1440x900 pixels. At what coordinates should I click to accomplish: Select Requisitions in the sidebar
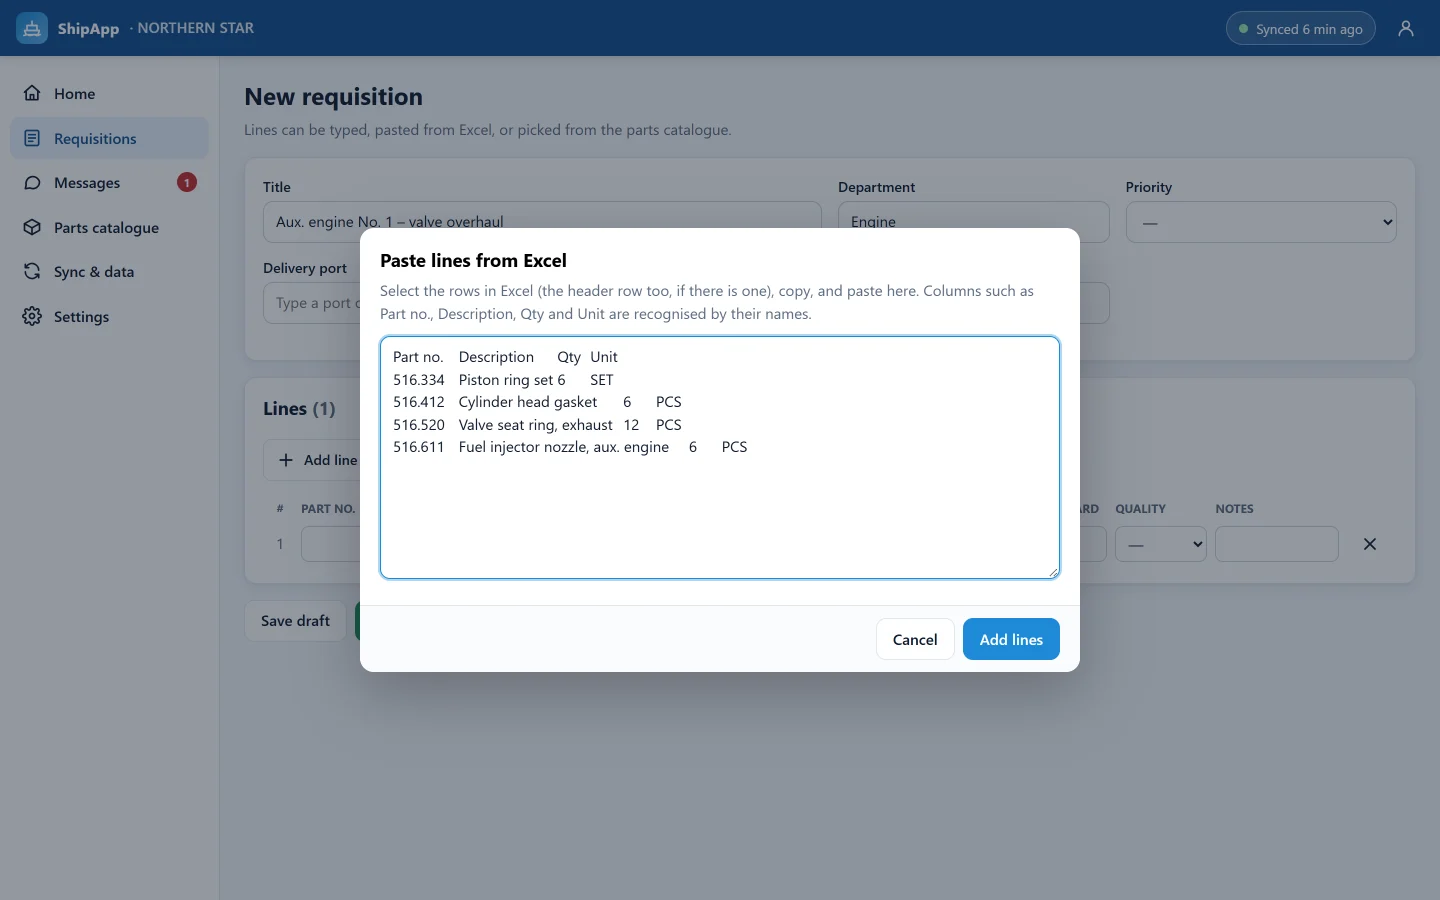pos(110,138)
